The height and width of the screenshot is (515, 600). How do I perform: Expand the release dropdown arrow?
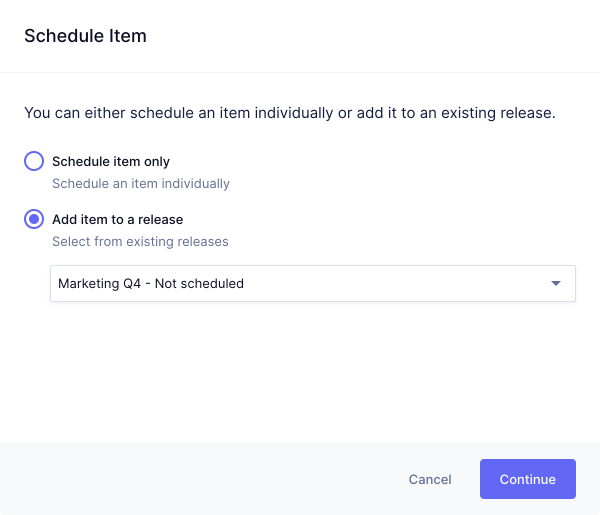pyautogui.click(x=556, y=284)
